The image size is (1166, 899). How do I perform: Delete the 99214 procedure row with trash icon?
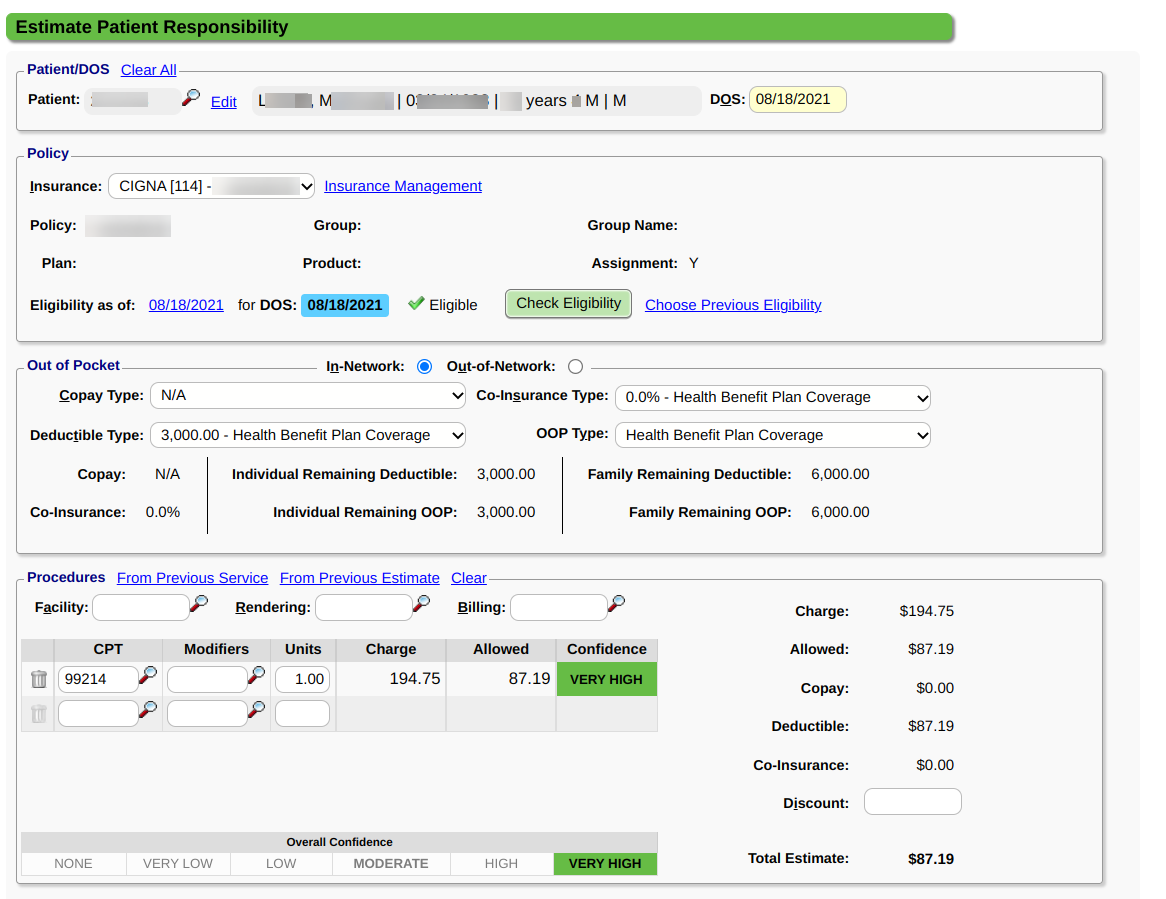pos(39,679)
